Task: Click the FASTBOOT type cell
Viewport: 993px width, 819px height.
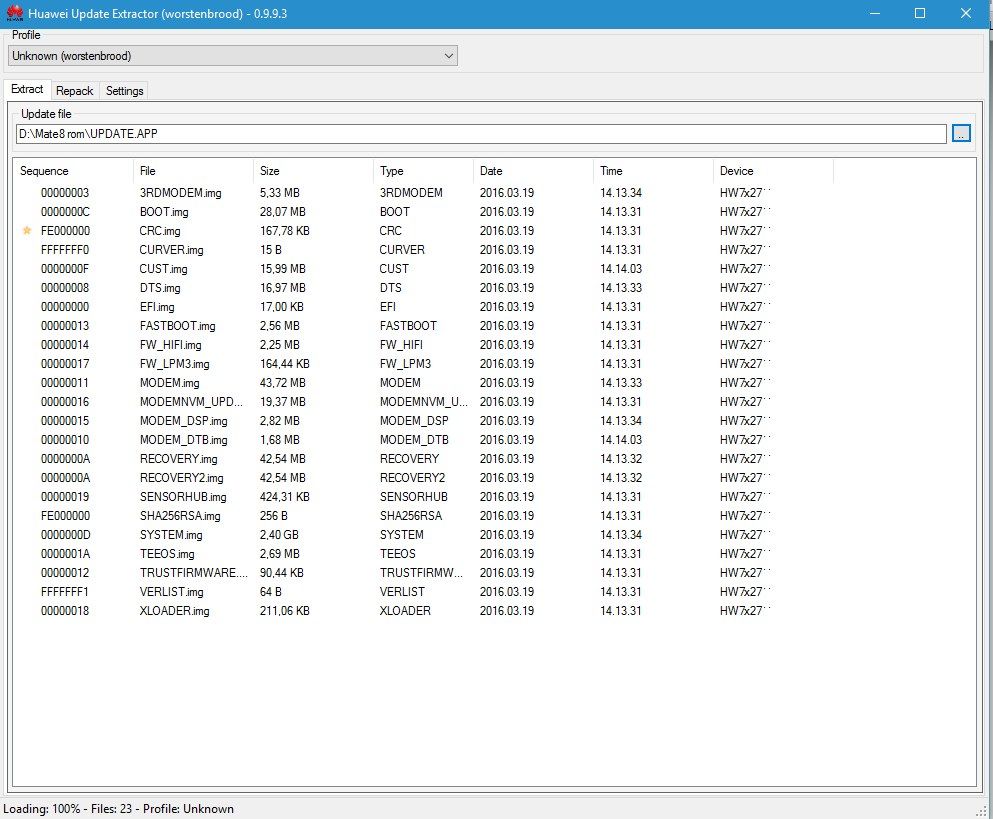Action: 408,326
